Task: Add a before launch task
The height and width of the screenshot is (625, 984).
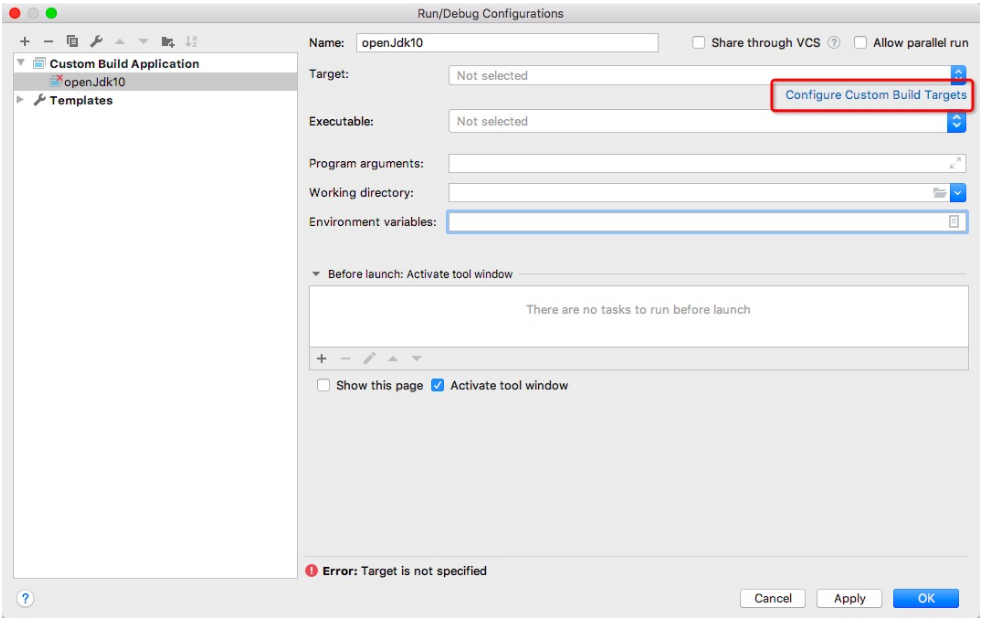Action: coord(321,358)
